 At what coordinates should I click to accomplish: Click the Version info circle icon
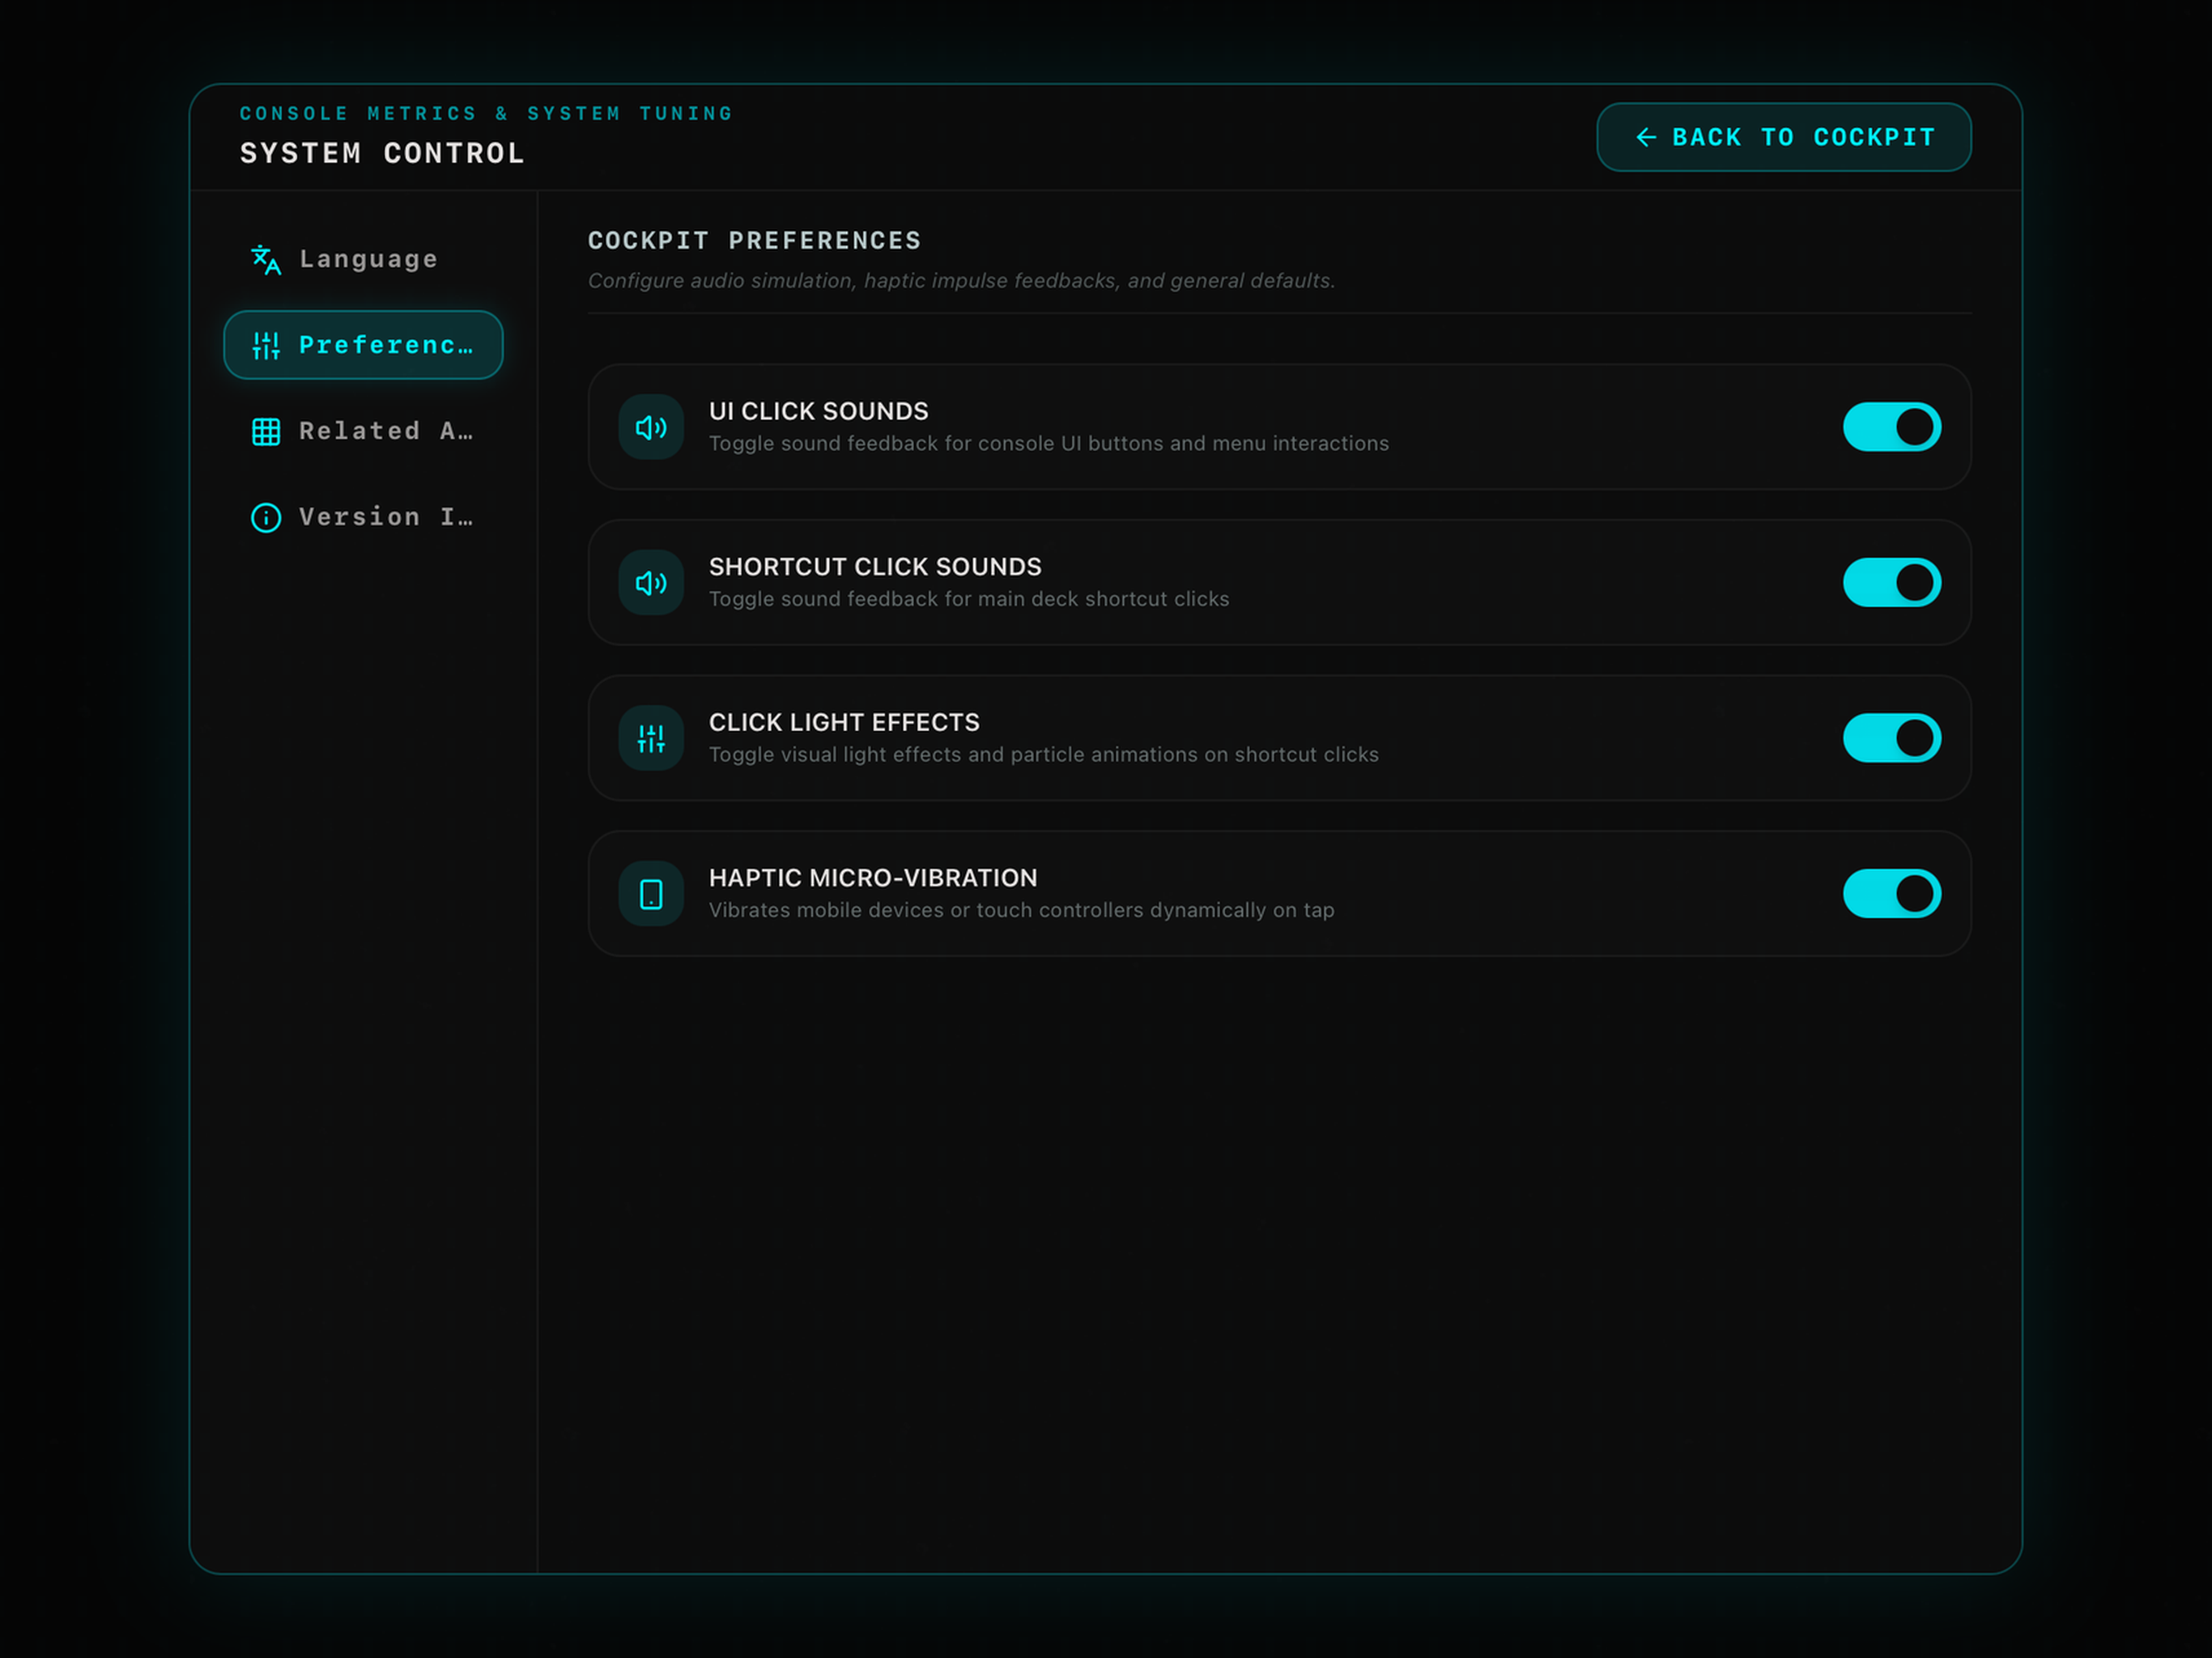(266, 517)
